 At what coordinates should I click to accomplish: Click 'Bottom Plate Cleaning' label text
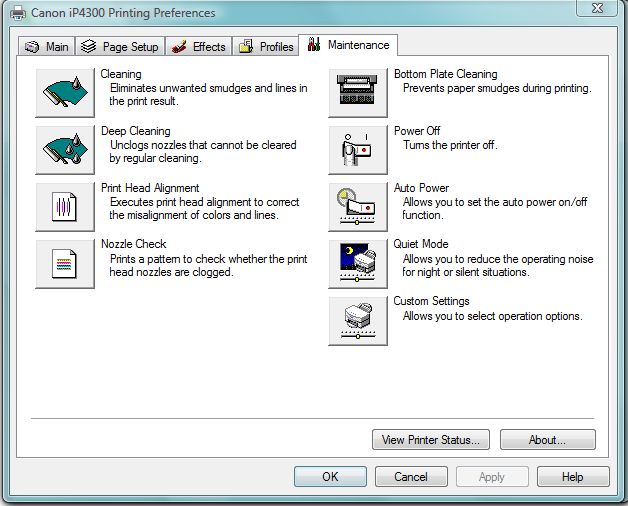[446, 74]
